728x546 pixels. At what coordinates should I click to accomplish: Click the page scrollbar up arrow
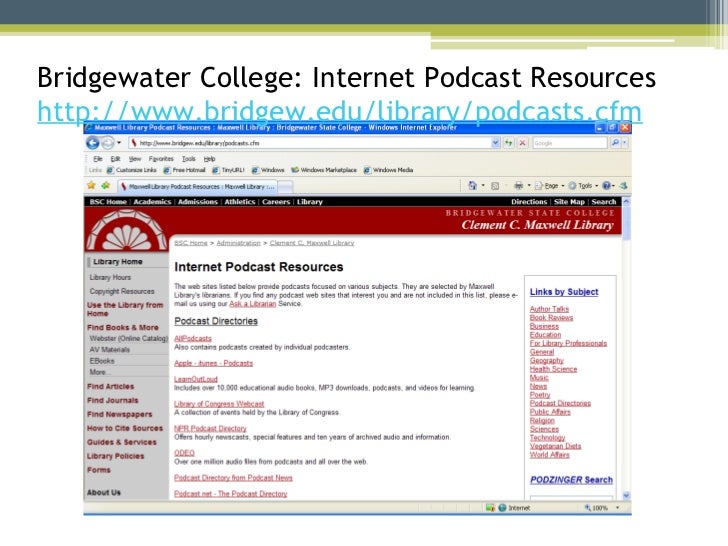[x=626, y=202]
